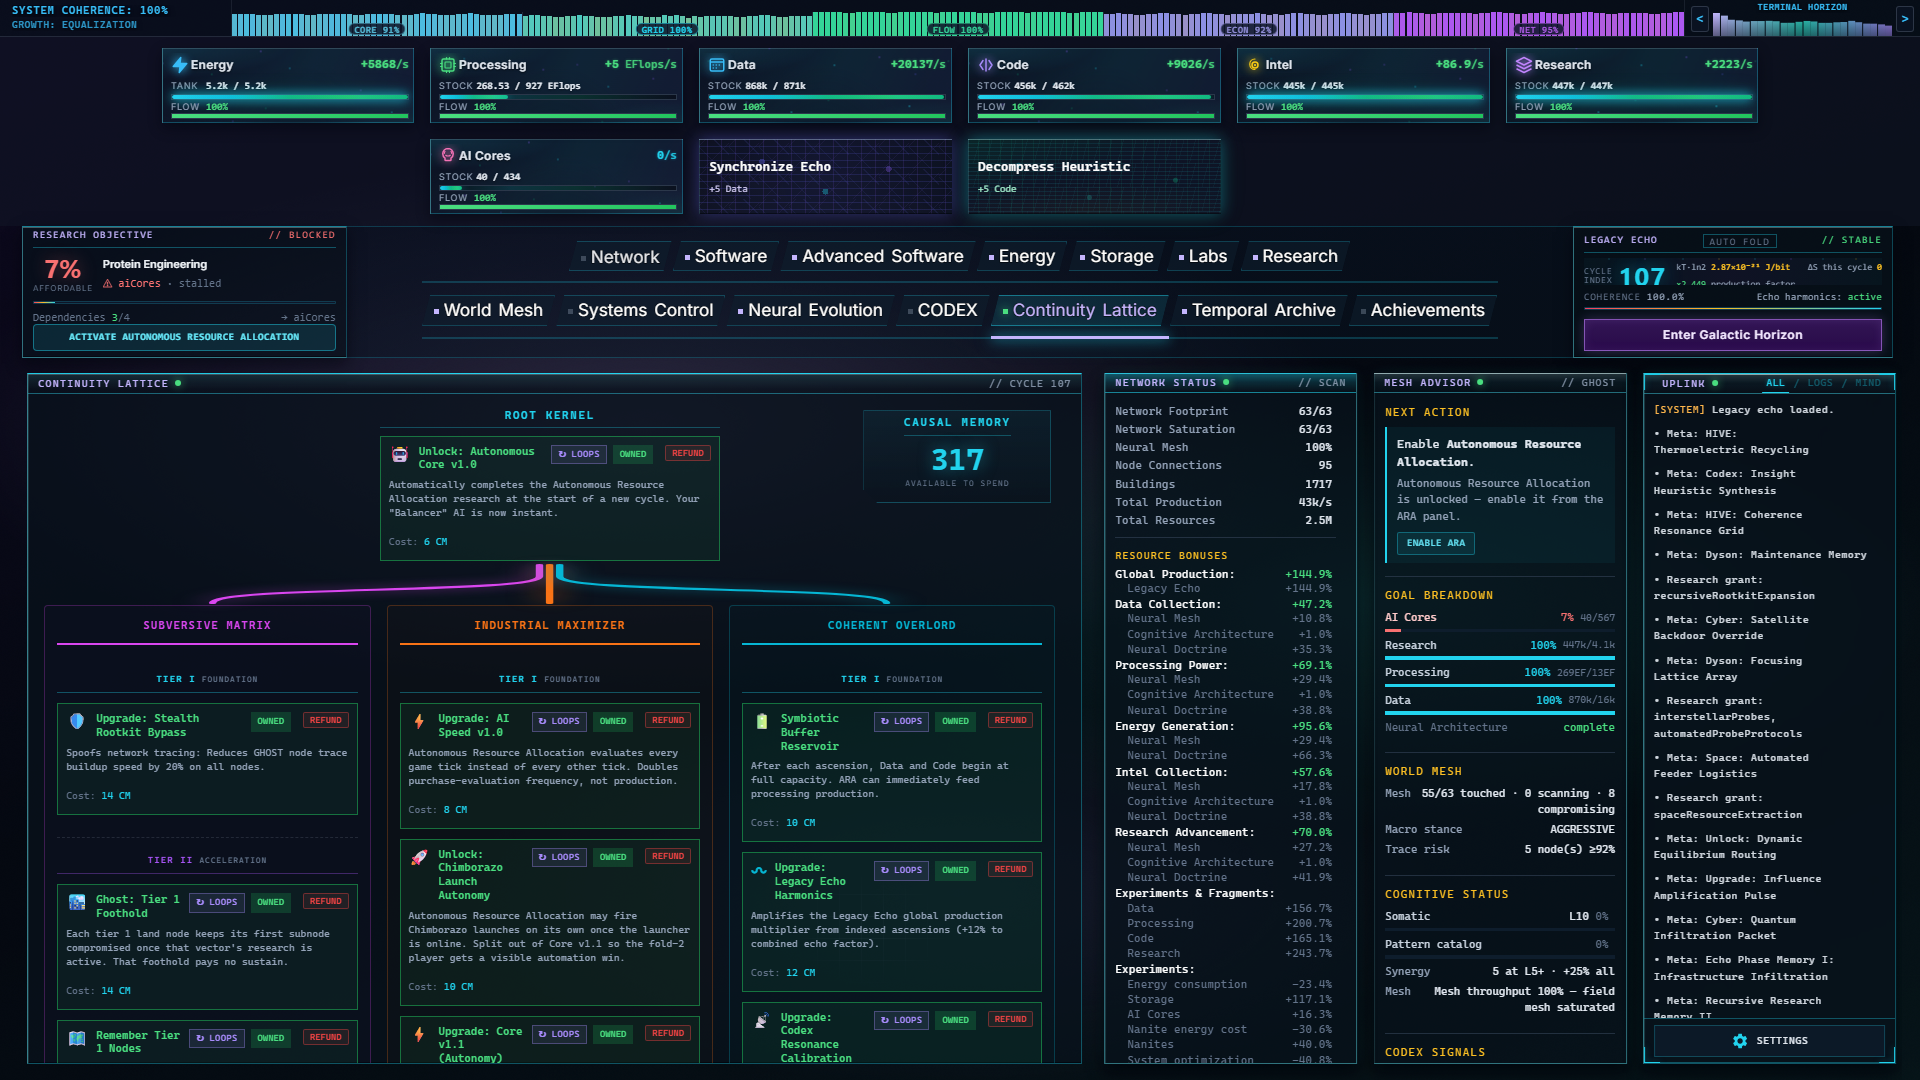1920x1080 pixels.
Task: Refund the Stealth Rootkit Bypass upgrade
Action: tap(325, 721)
